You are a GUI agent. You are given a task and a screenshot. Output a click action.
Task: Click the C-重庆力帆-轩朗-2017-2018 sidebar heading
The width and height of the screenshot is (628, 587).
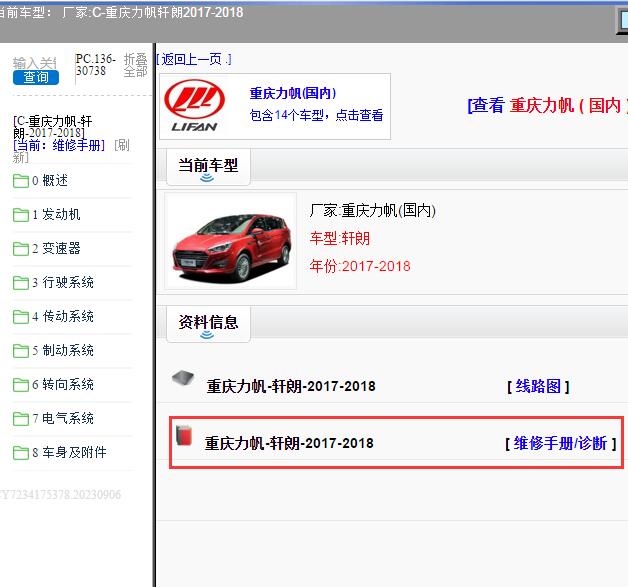53,127
